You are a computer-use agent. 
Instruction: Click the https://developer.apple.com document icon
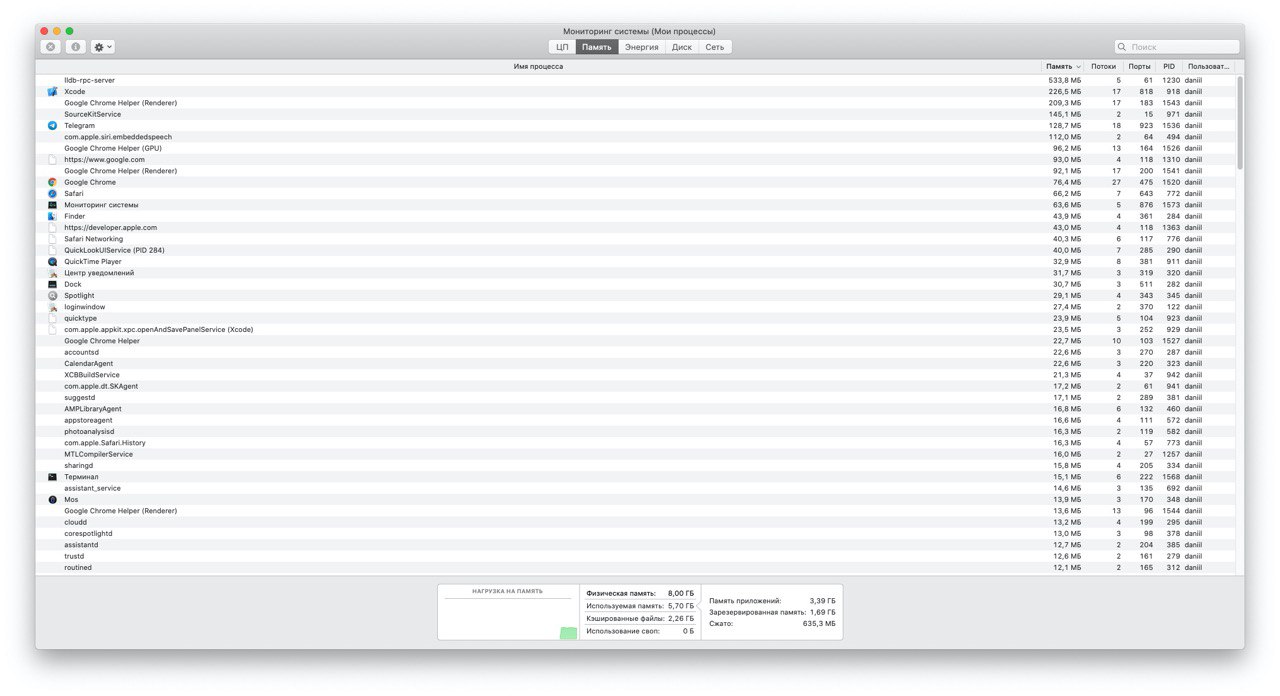(x=53, y=227)
